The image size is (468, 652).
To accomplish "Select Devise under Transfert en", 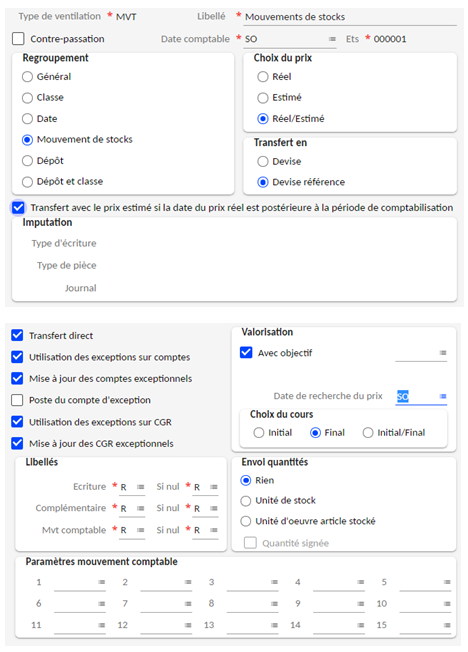I will click(263, 161).
